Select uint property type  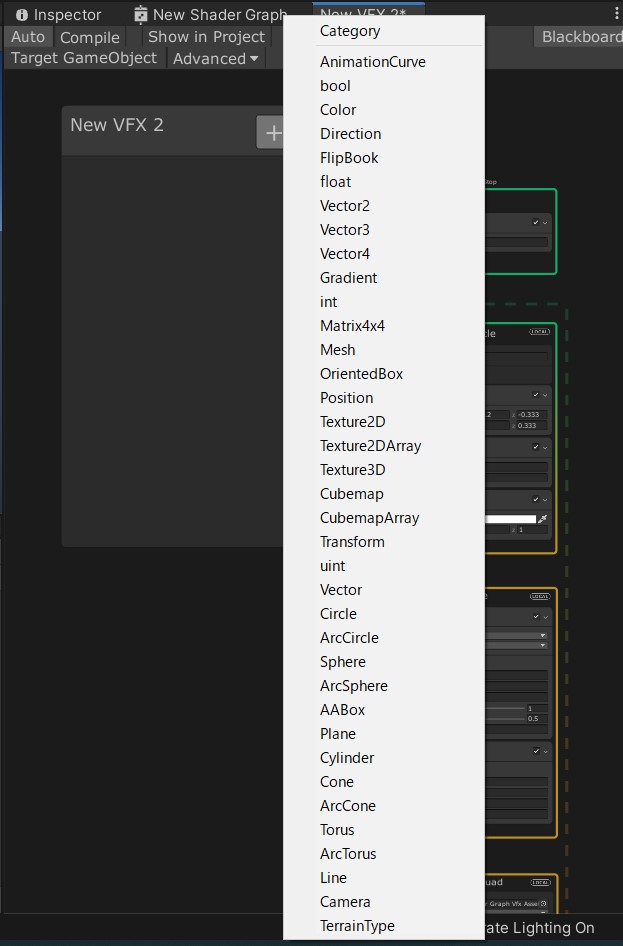(384, 566)
